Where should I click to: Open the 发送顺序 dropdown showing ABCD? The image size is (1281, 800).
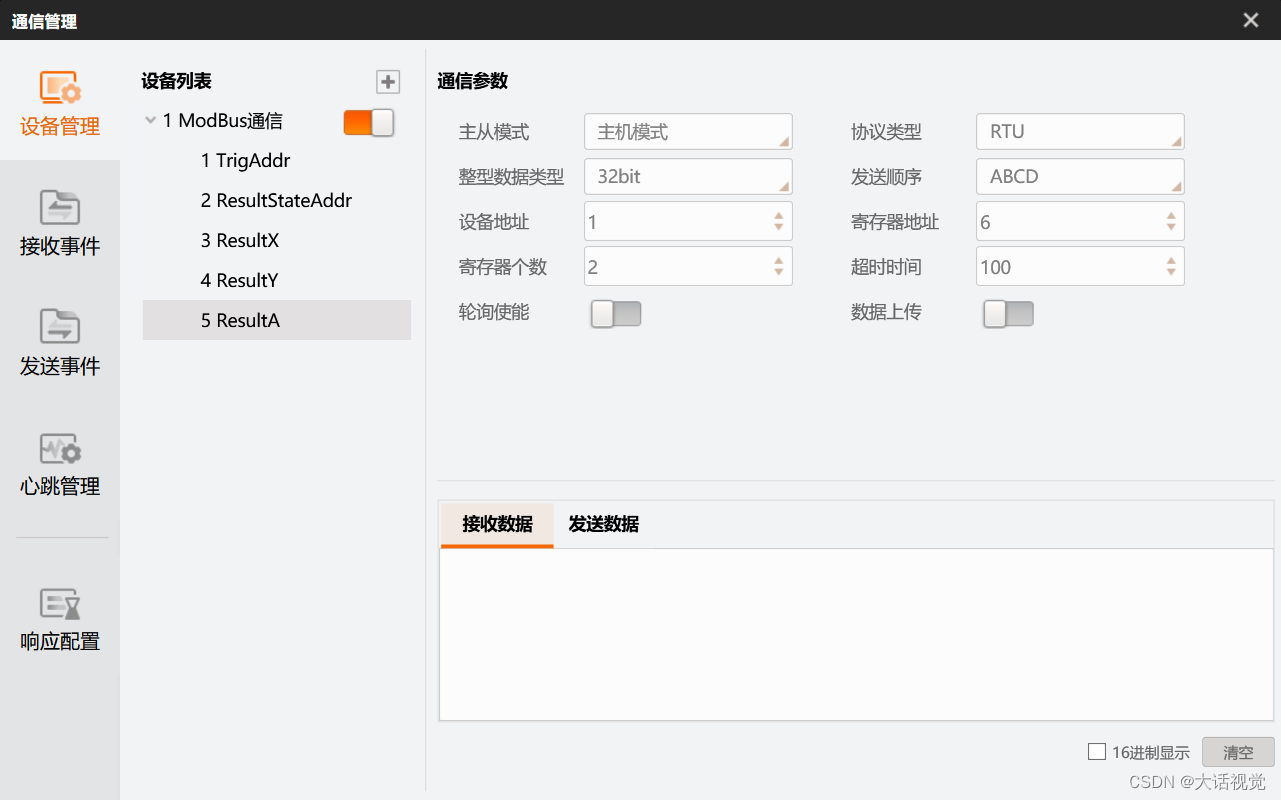1080,176
